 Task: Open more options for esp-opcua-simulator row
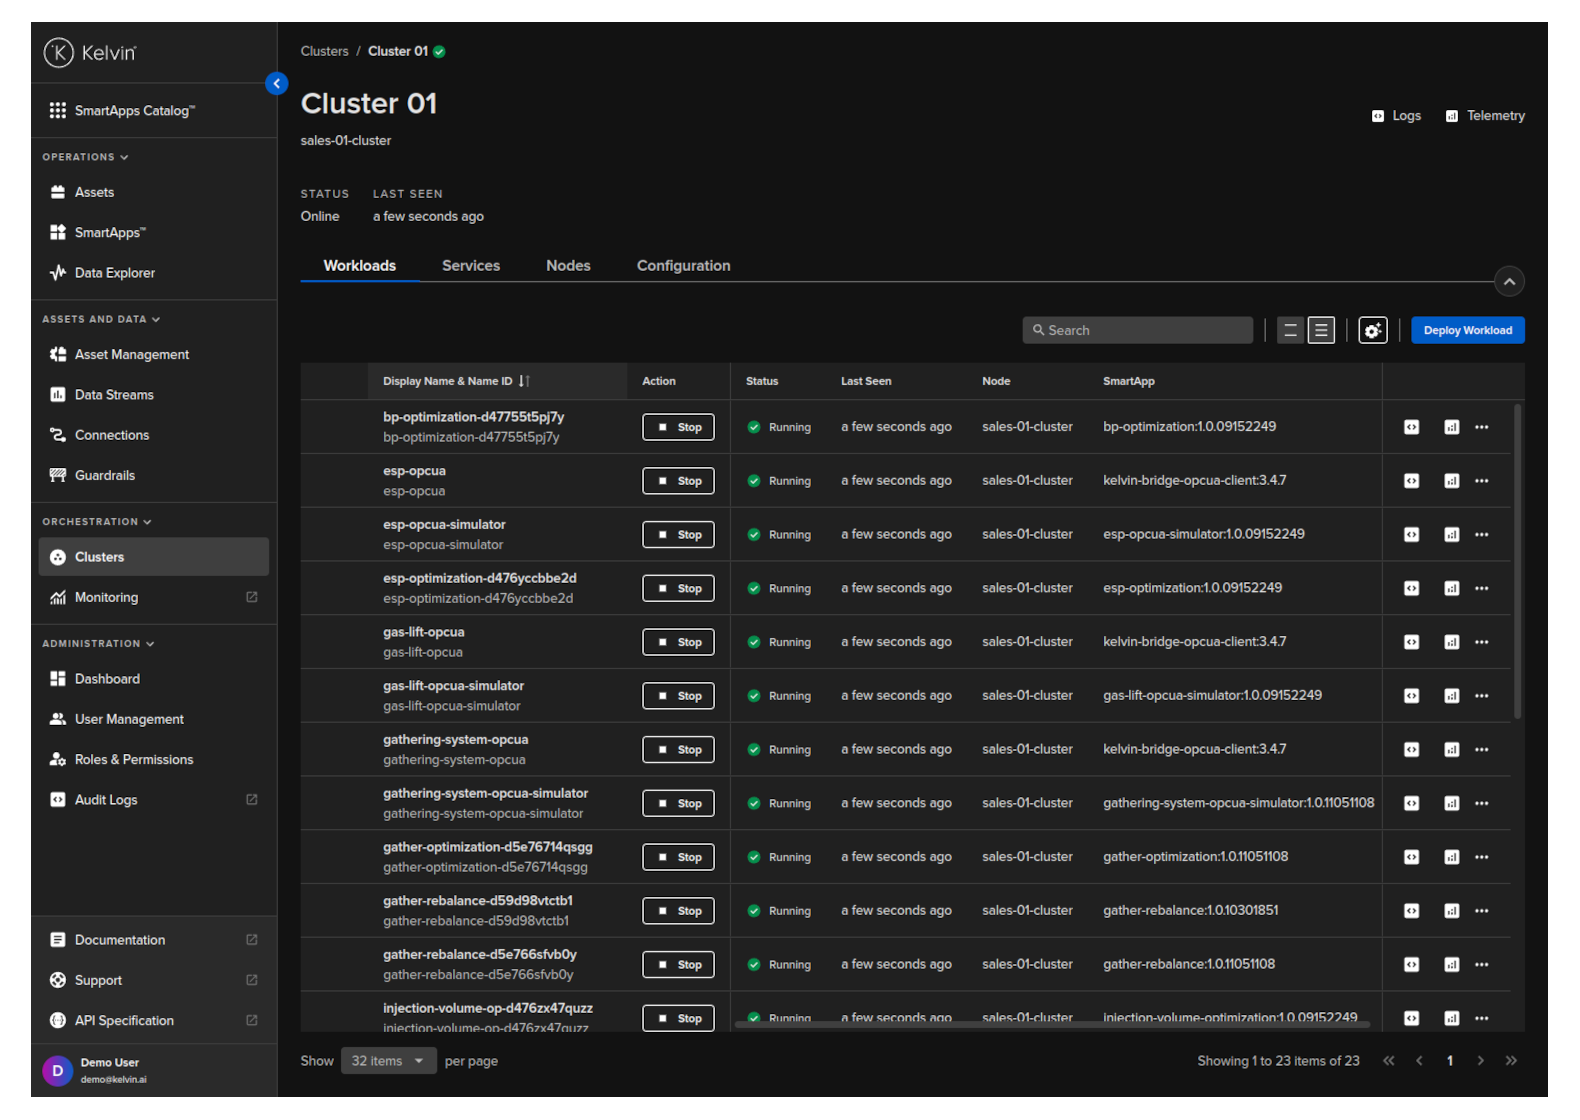pos(1481,535)
